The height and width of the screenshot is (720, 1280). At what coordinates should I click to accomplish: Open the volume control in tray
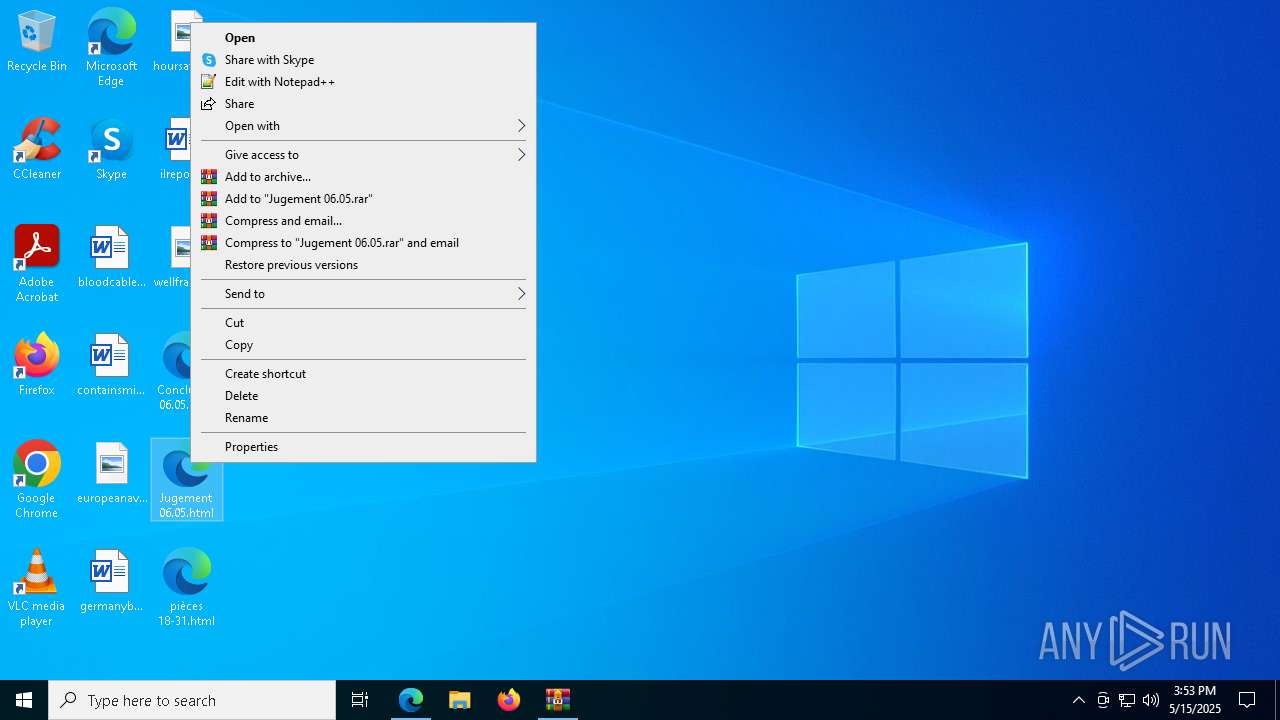[1151, 700]
